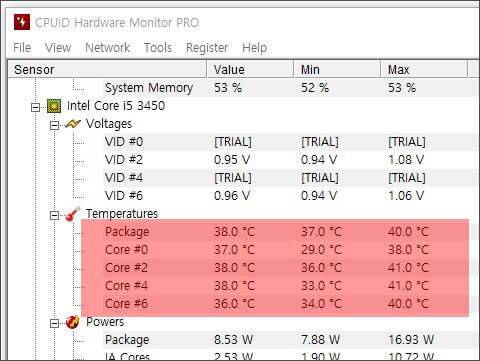This screenshot has height=361, width=480.
Task: Select the Package power row label
Action: pyautogui.click(x=127, y=340)
